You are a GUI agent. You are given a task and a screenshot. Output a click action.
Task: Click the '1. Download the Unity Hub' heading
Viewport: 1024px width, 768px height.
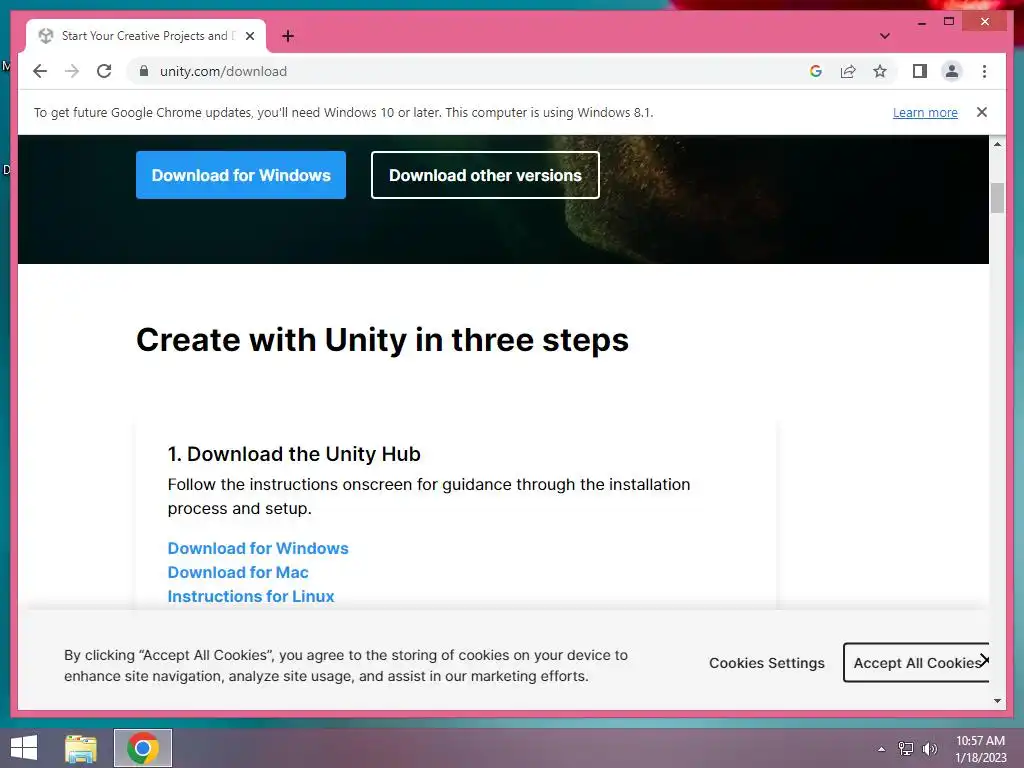coord(294,454)
